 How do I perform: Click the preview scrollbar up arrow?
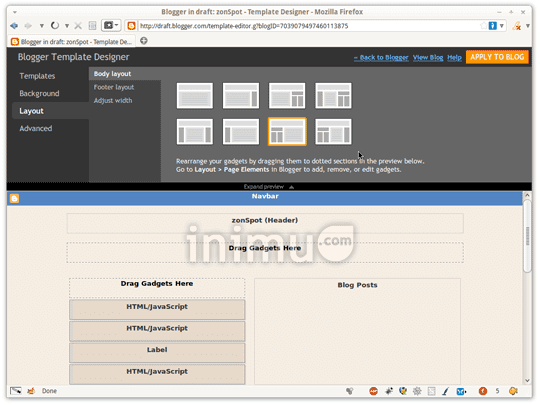coord(527,195)
